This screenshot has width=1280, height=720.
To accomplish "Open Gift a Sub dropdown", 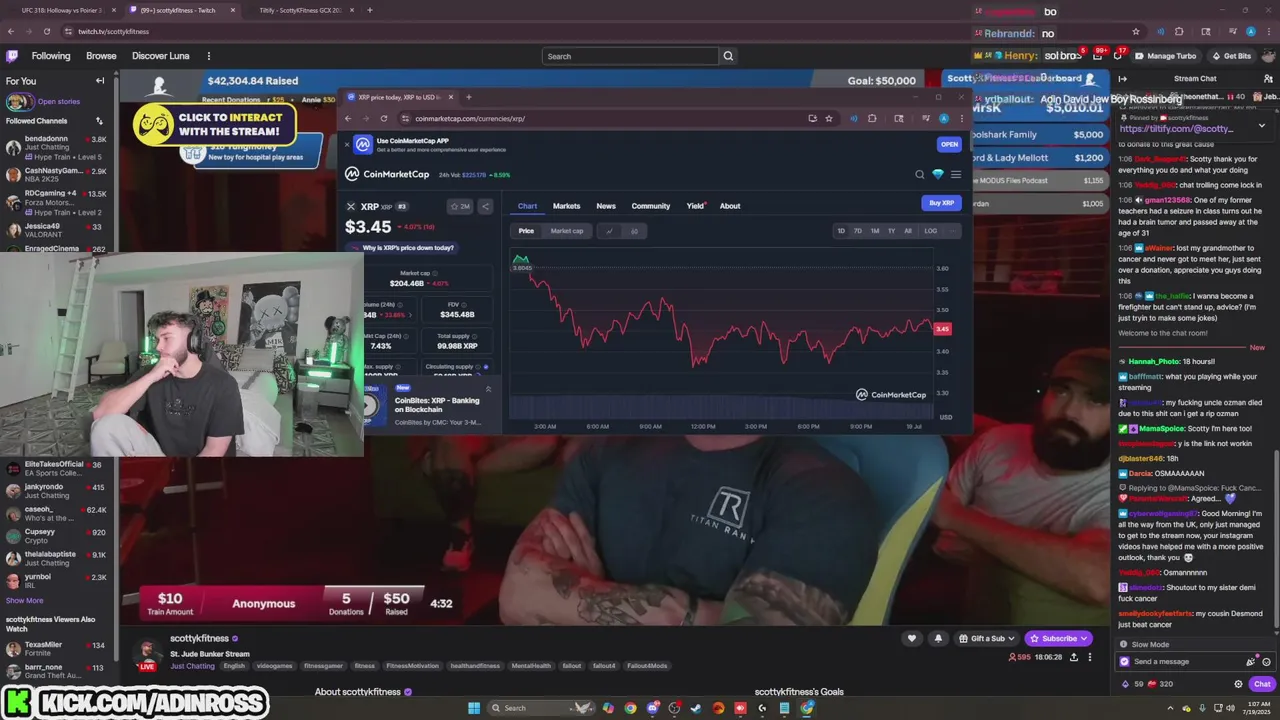I will click(x=985, y=638).
